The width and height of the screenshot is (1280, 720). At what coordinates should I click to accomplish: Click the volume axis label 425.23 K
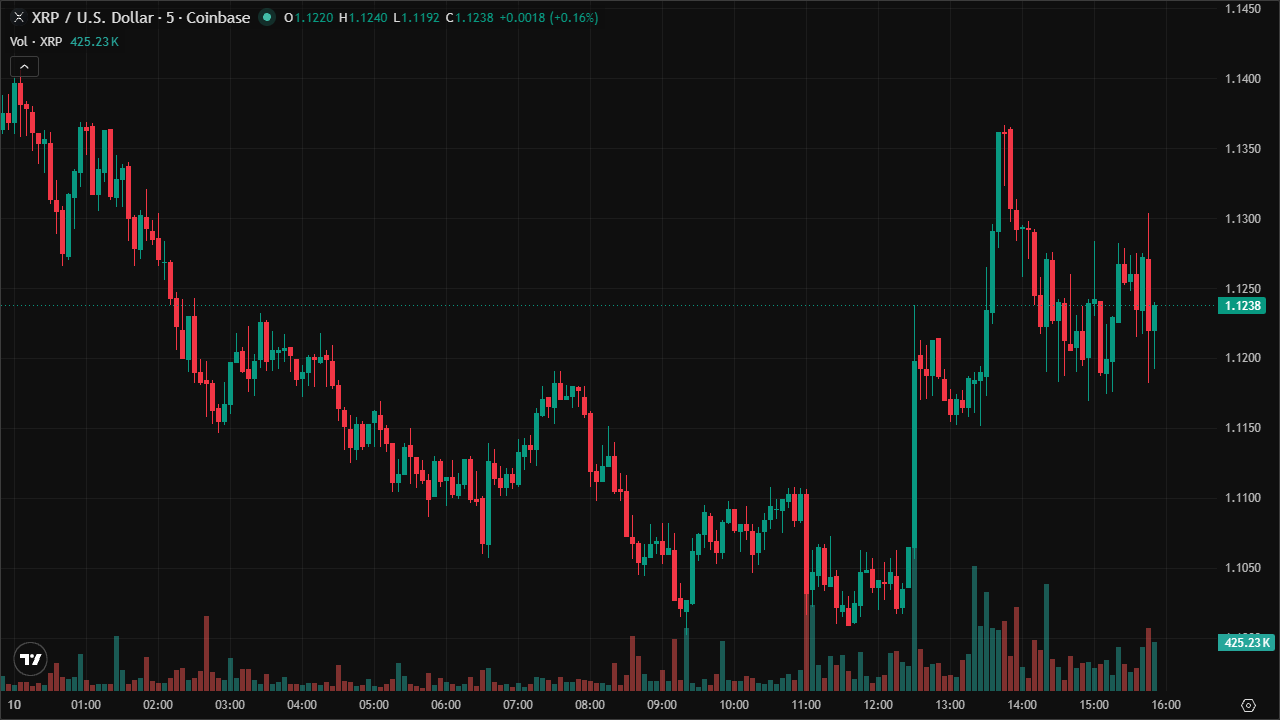pyautogui.click(x=1245, y=642)
